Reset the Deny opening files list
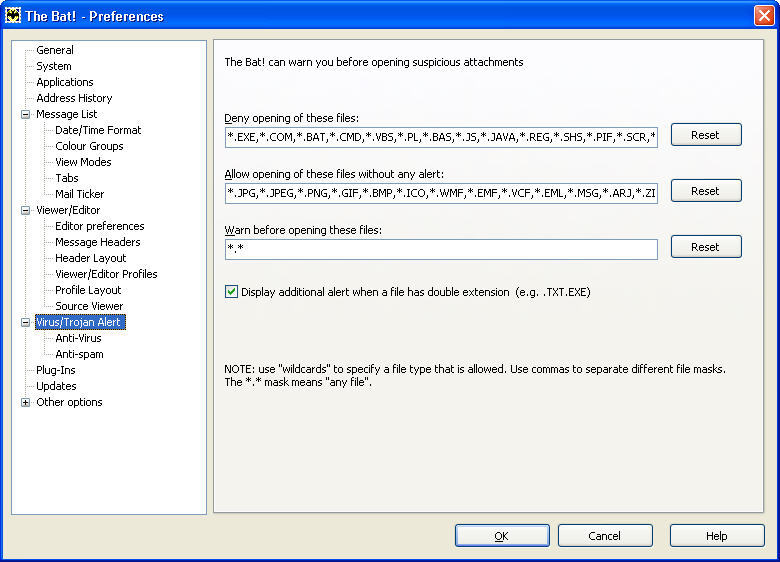The image size is (780, 562). tap(705, 135)
